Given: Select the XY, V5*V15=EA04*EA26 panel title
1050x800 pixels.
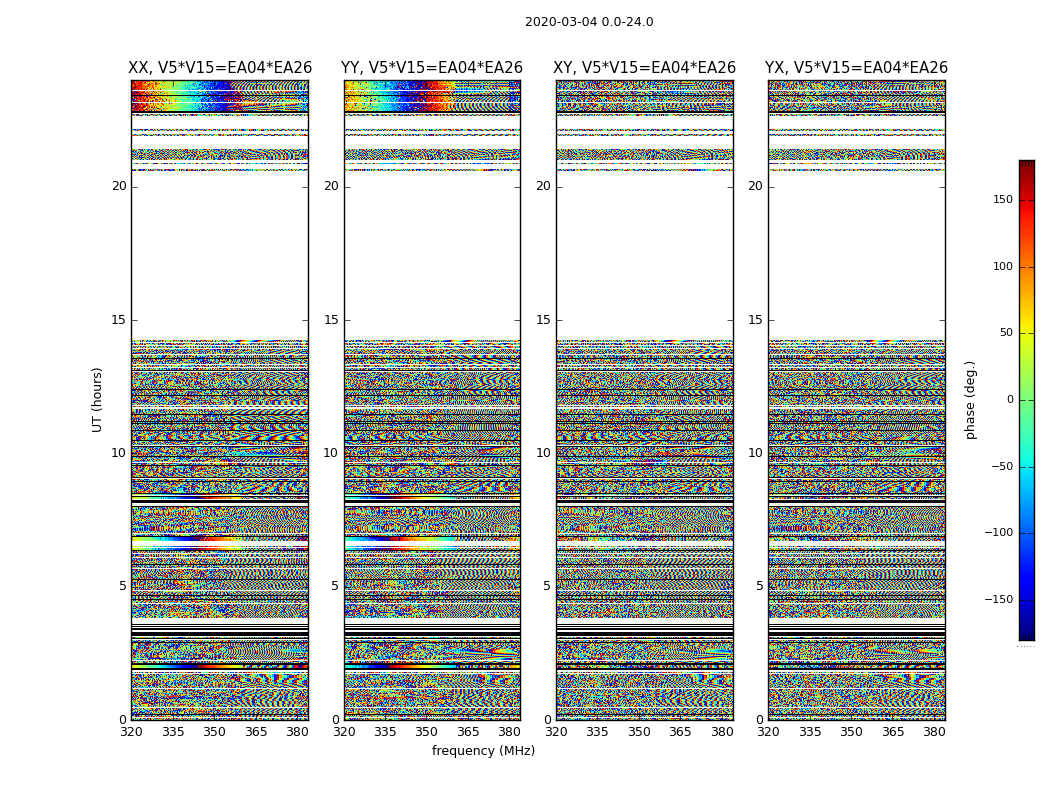Looking at the screenshot, I should click(644, 68).
